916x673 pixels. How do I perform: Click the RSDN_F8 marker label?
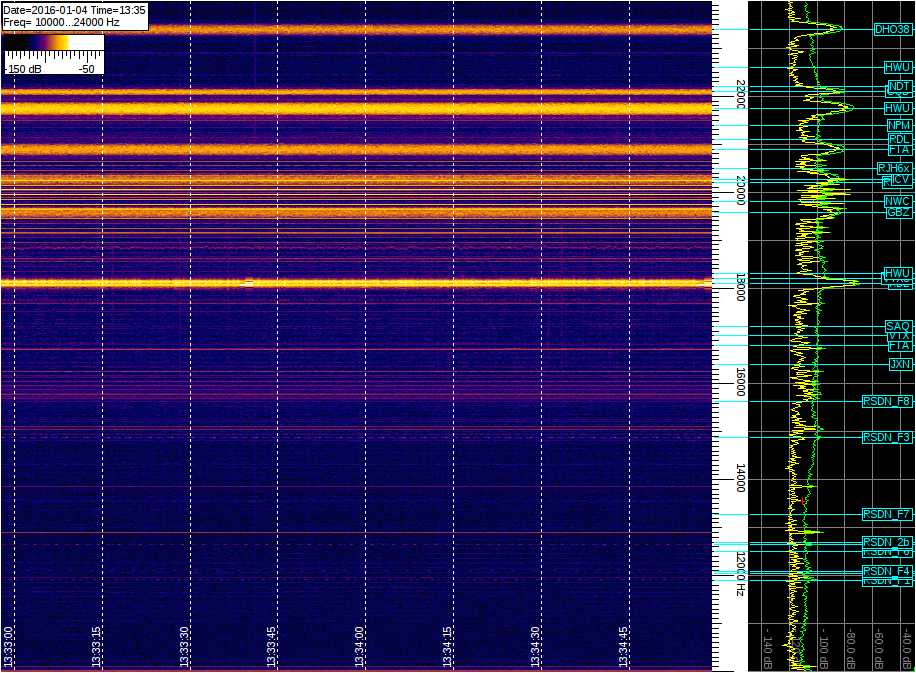click(x=887, y=401)
